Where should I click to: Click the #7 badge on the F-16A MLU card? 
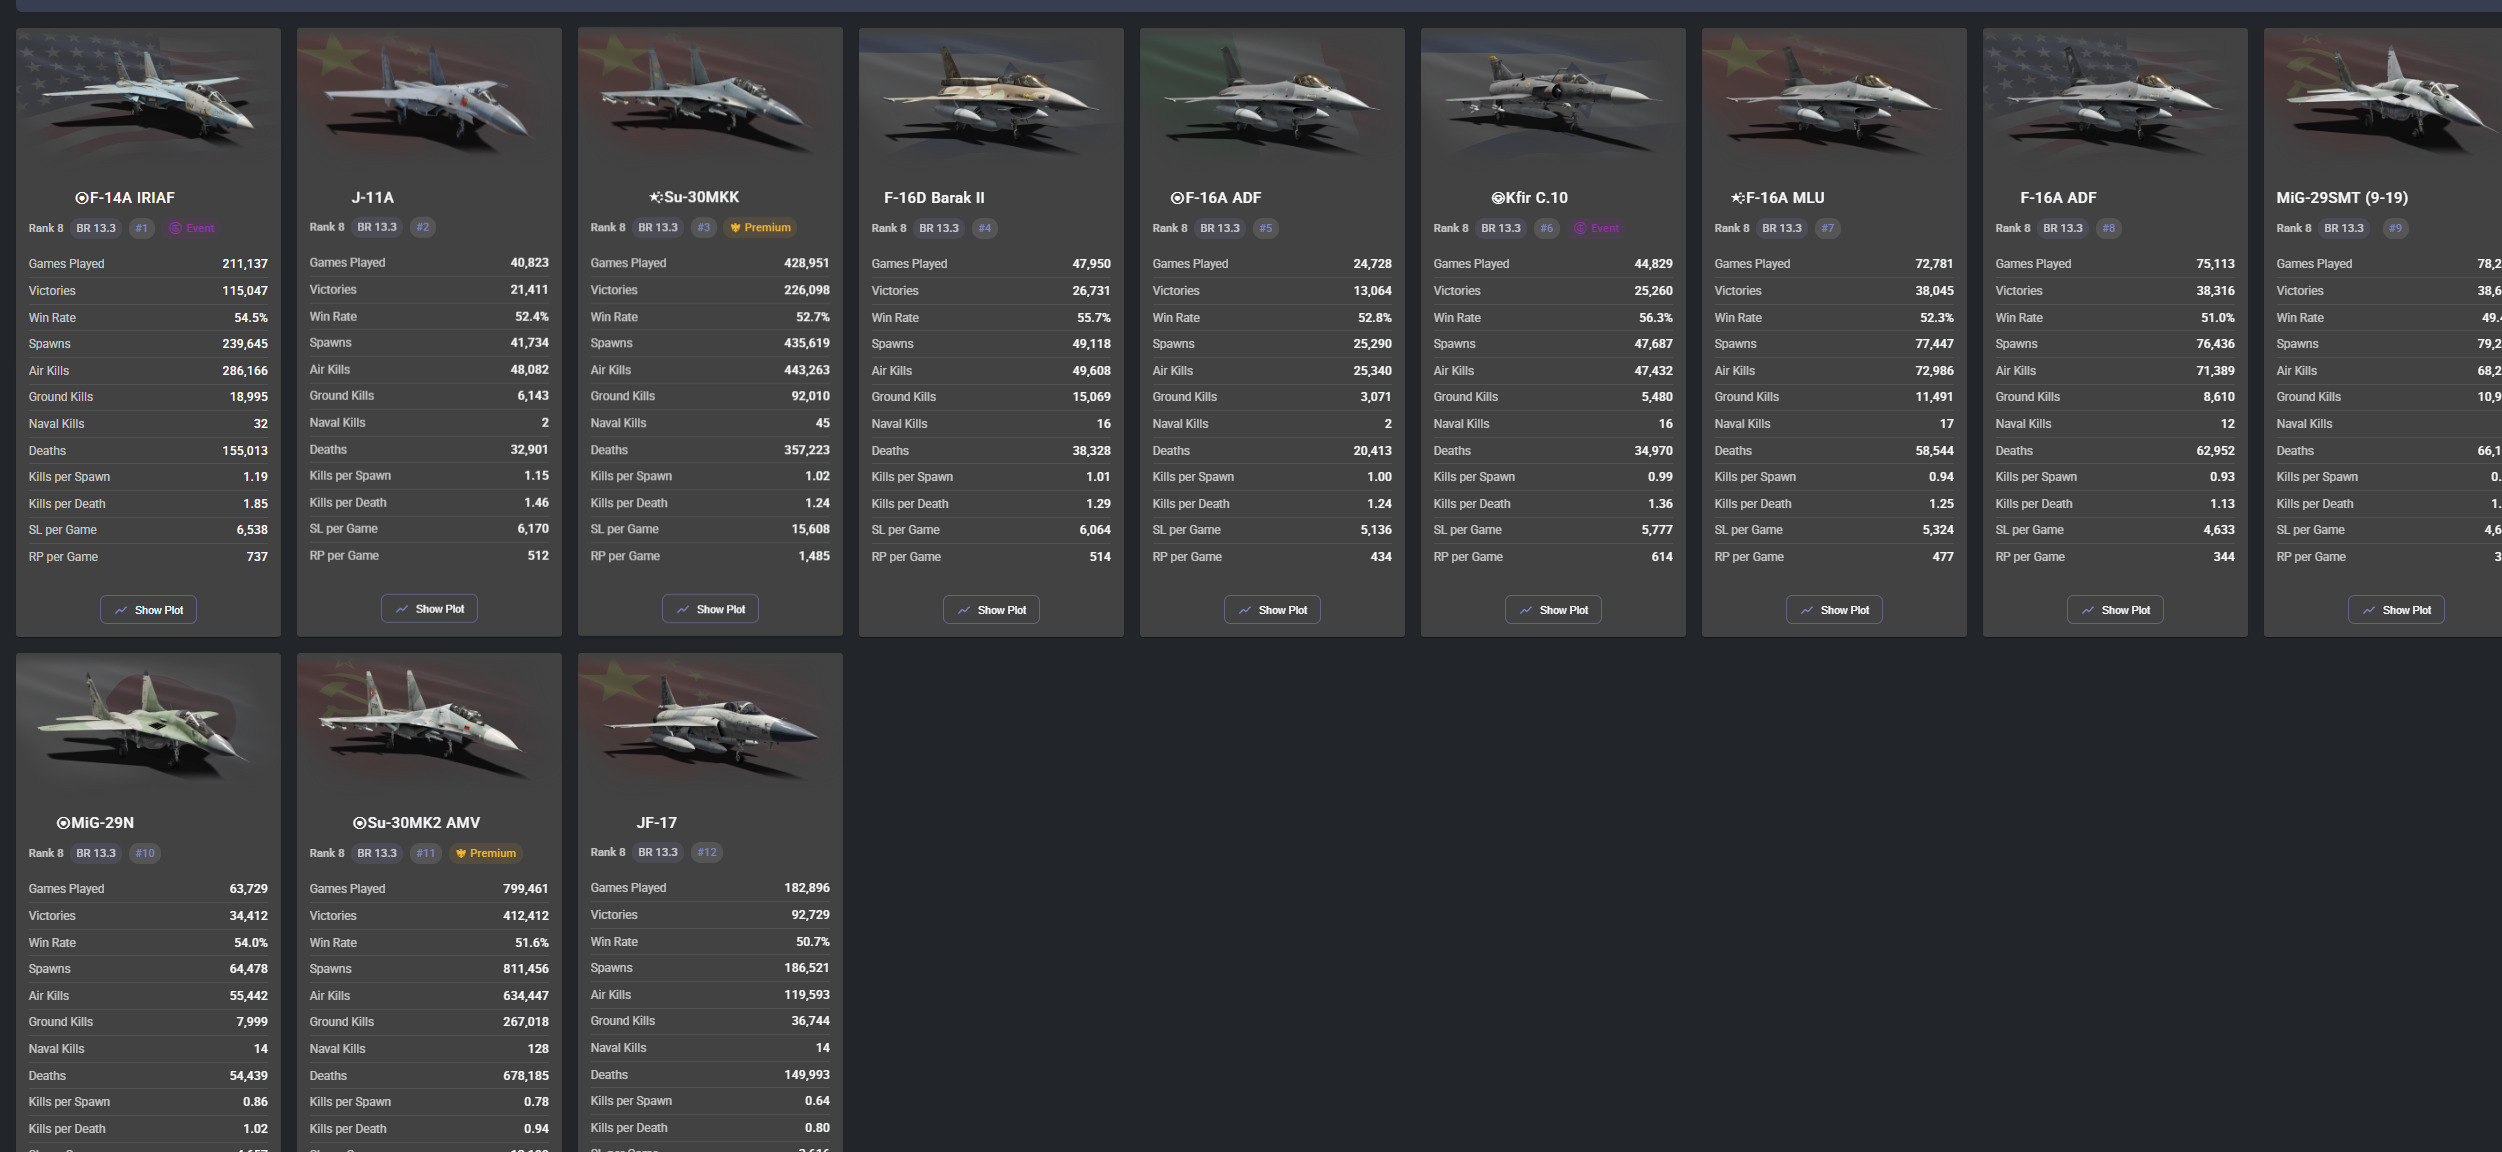point(1828,228)
